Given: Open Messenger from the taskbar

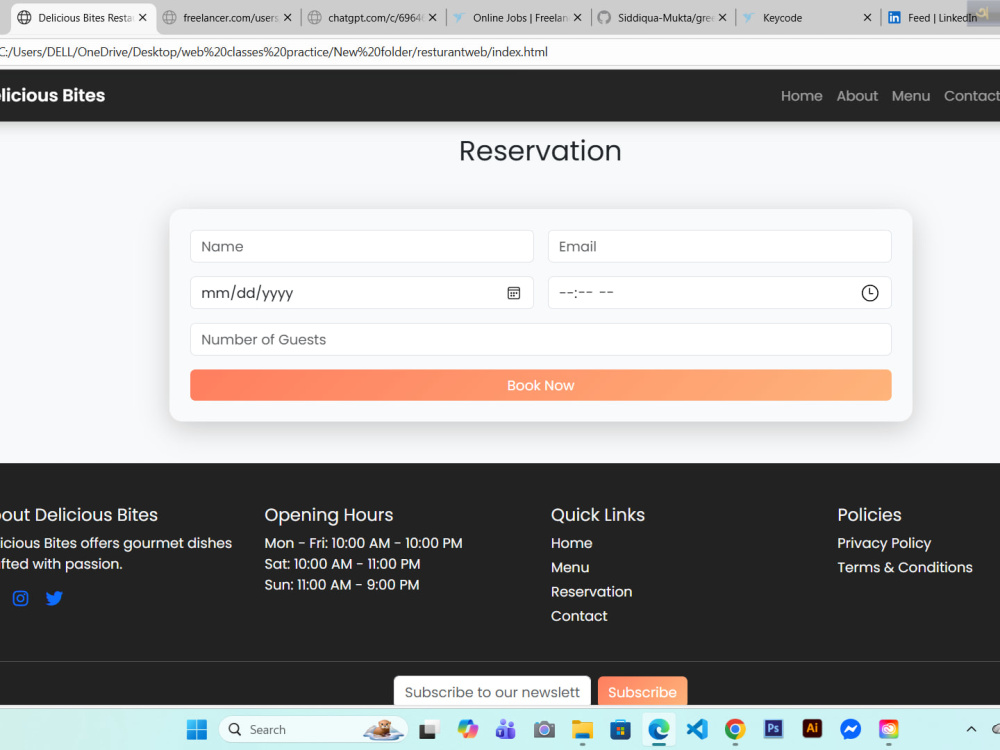Looking at the screenshot, I should (x=850, y=729).
